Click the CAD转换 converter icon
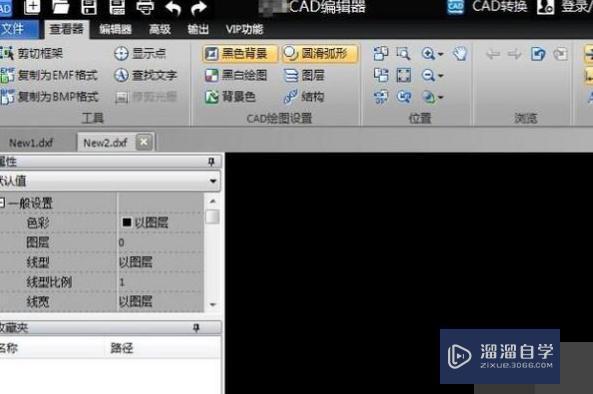Viewport: 593px width, 394px height. [x=455, y=6]
